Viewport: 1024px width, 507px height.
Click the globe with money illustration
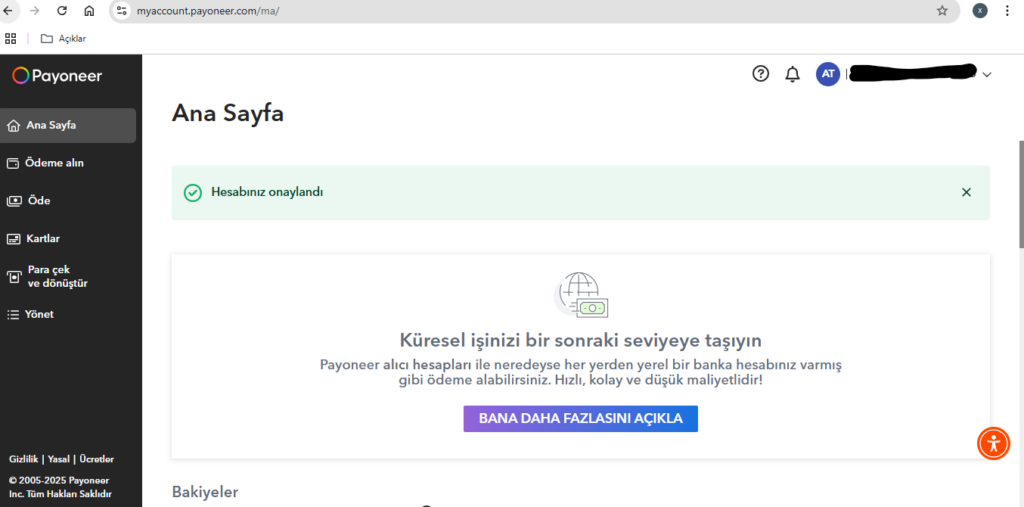coord(581,295)
